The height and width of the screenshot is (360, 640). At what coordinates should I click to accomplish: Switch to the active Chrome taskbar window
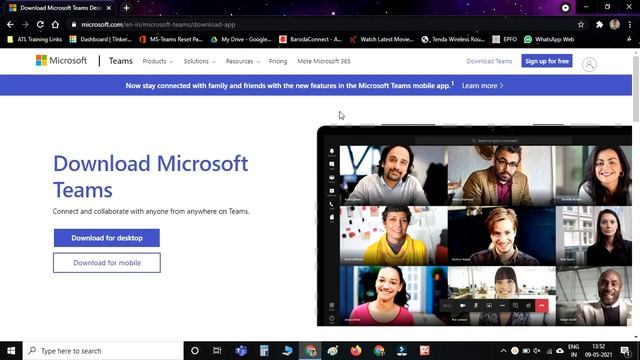310,351
